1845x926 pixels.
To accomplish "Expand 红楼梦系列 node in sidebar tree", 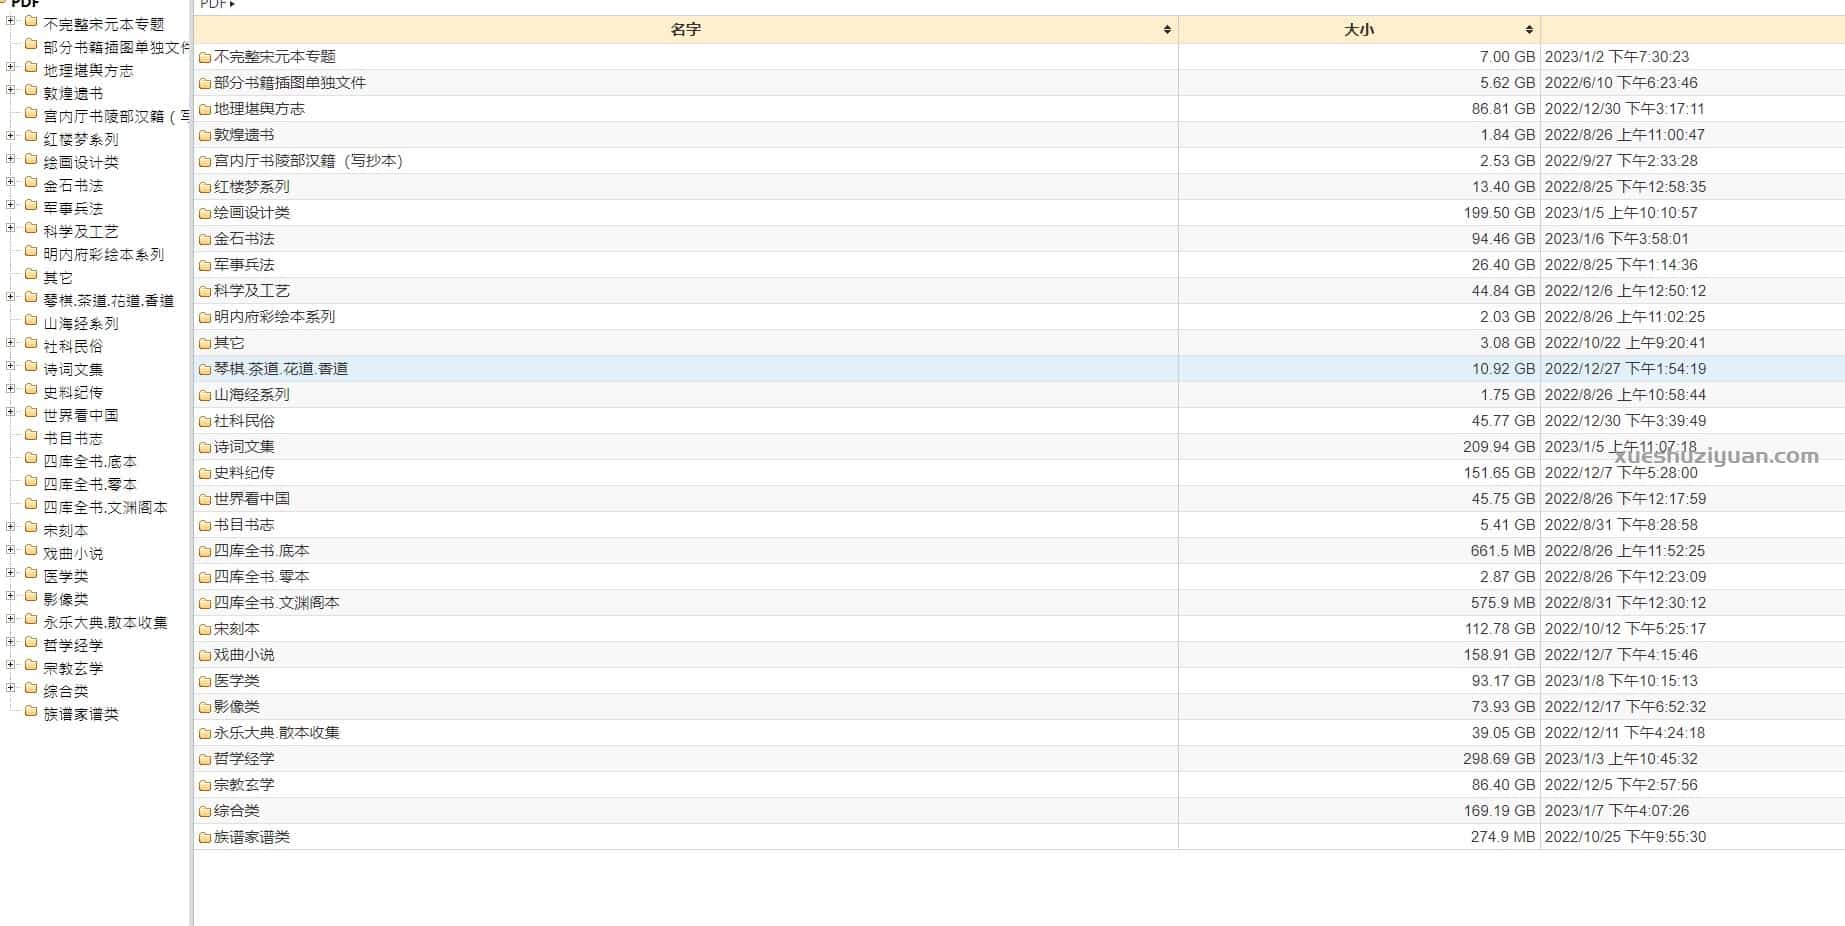I will coord(11,137).
